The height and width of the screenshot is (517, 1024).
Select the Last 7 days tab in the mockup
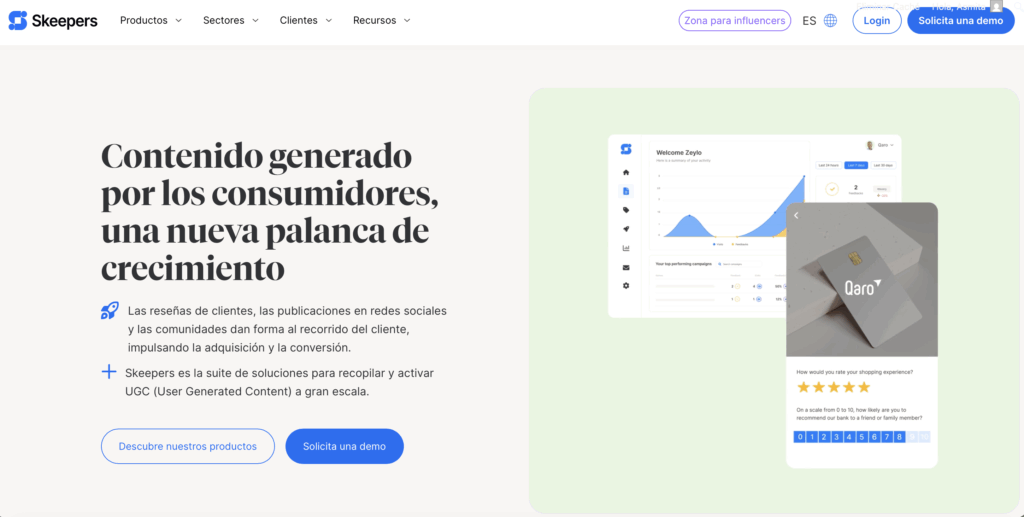click(x=856, y=165)
